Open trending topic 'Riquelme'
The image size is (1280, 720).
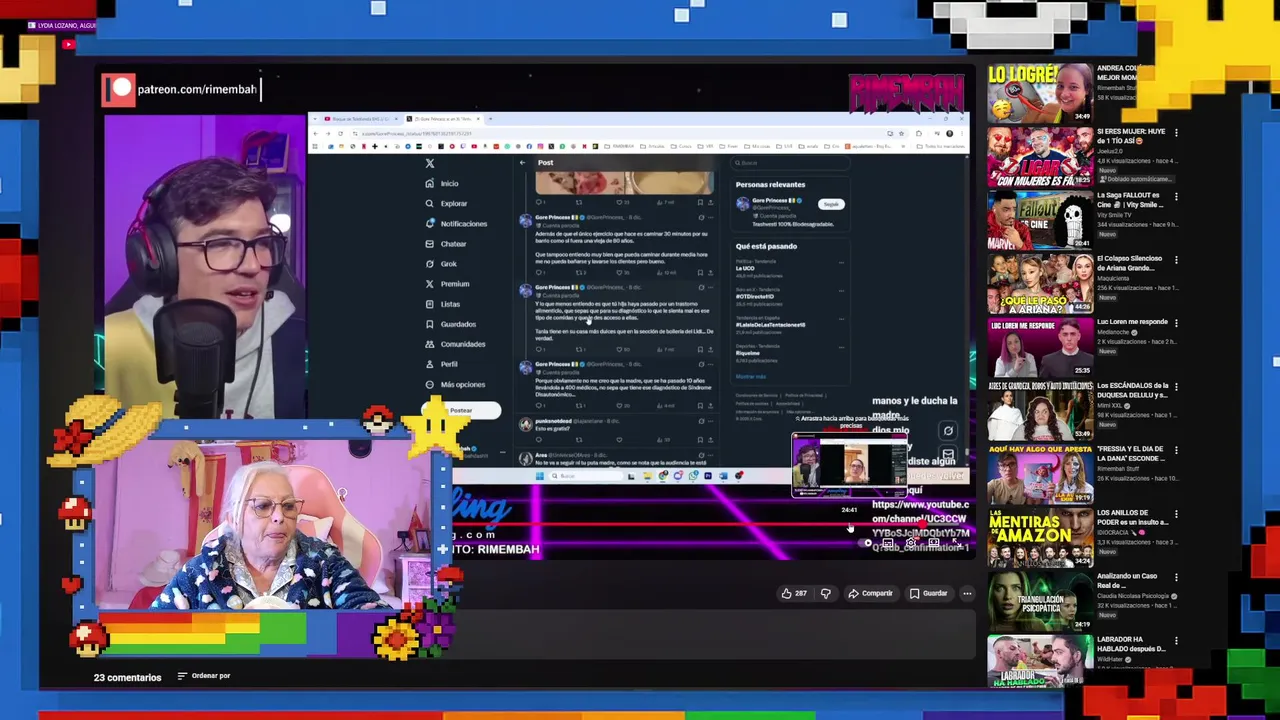click(749, 353)
